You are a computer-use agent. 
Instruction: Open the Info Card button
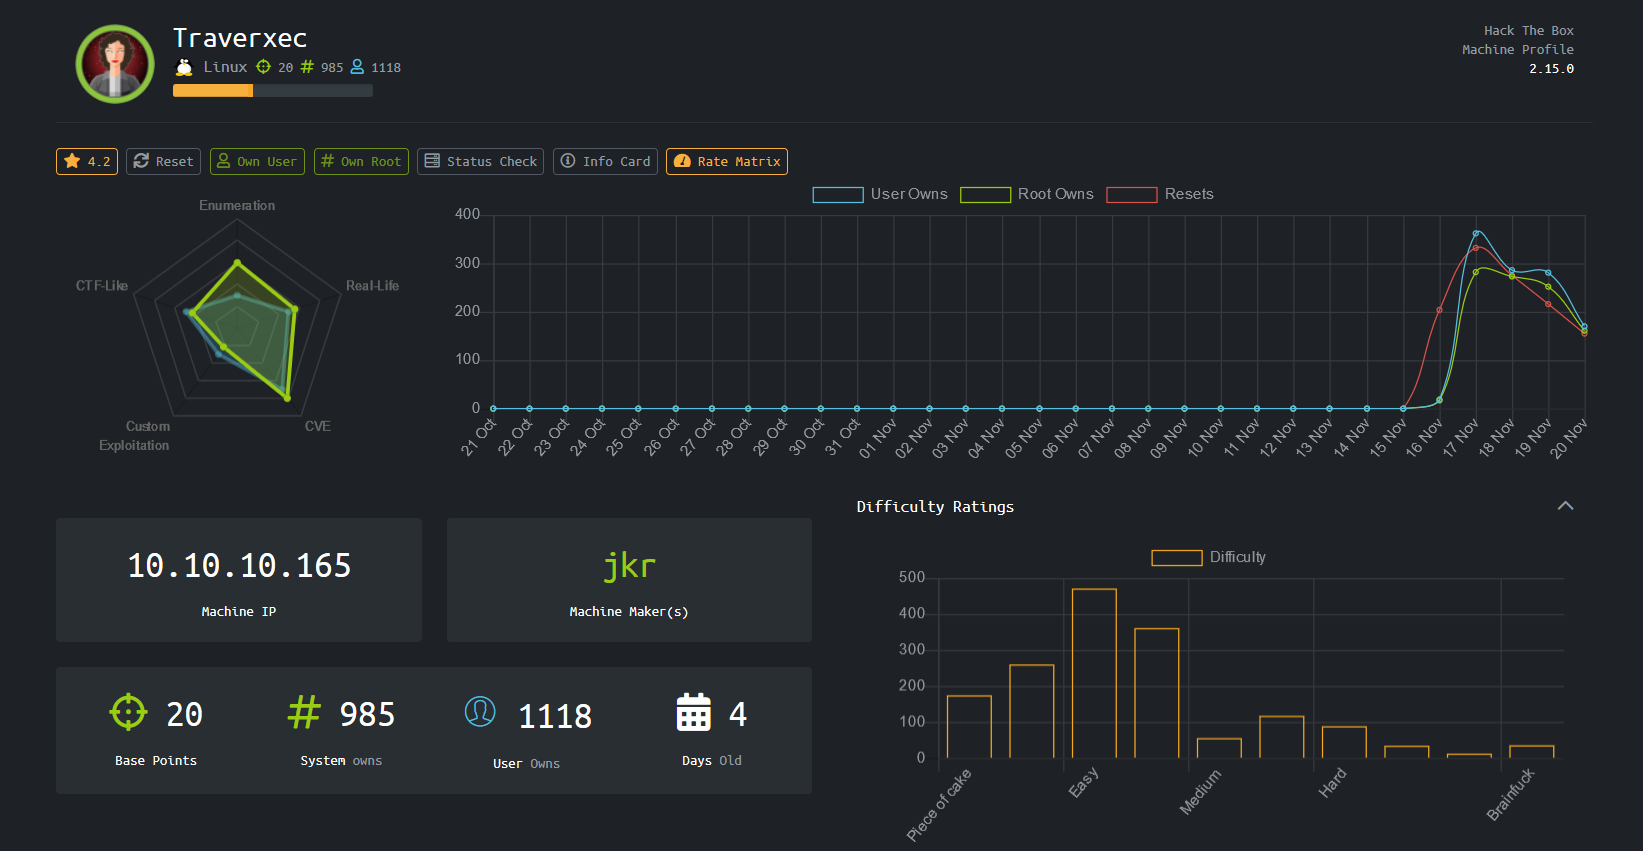coord(605,161)
